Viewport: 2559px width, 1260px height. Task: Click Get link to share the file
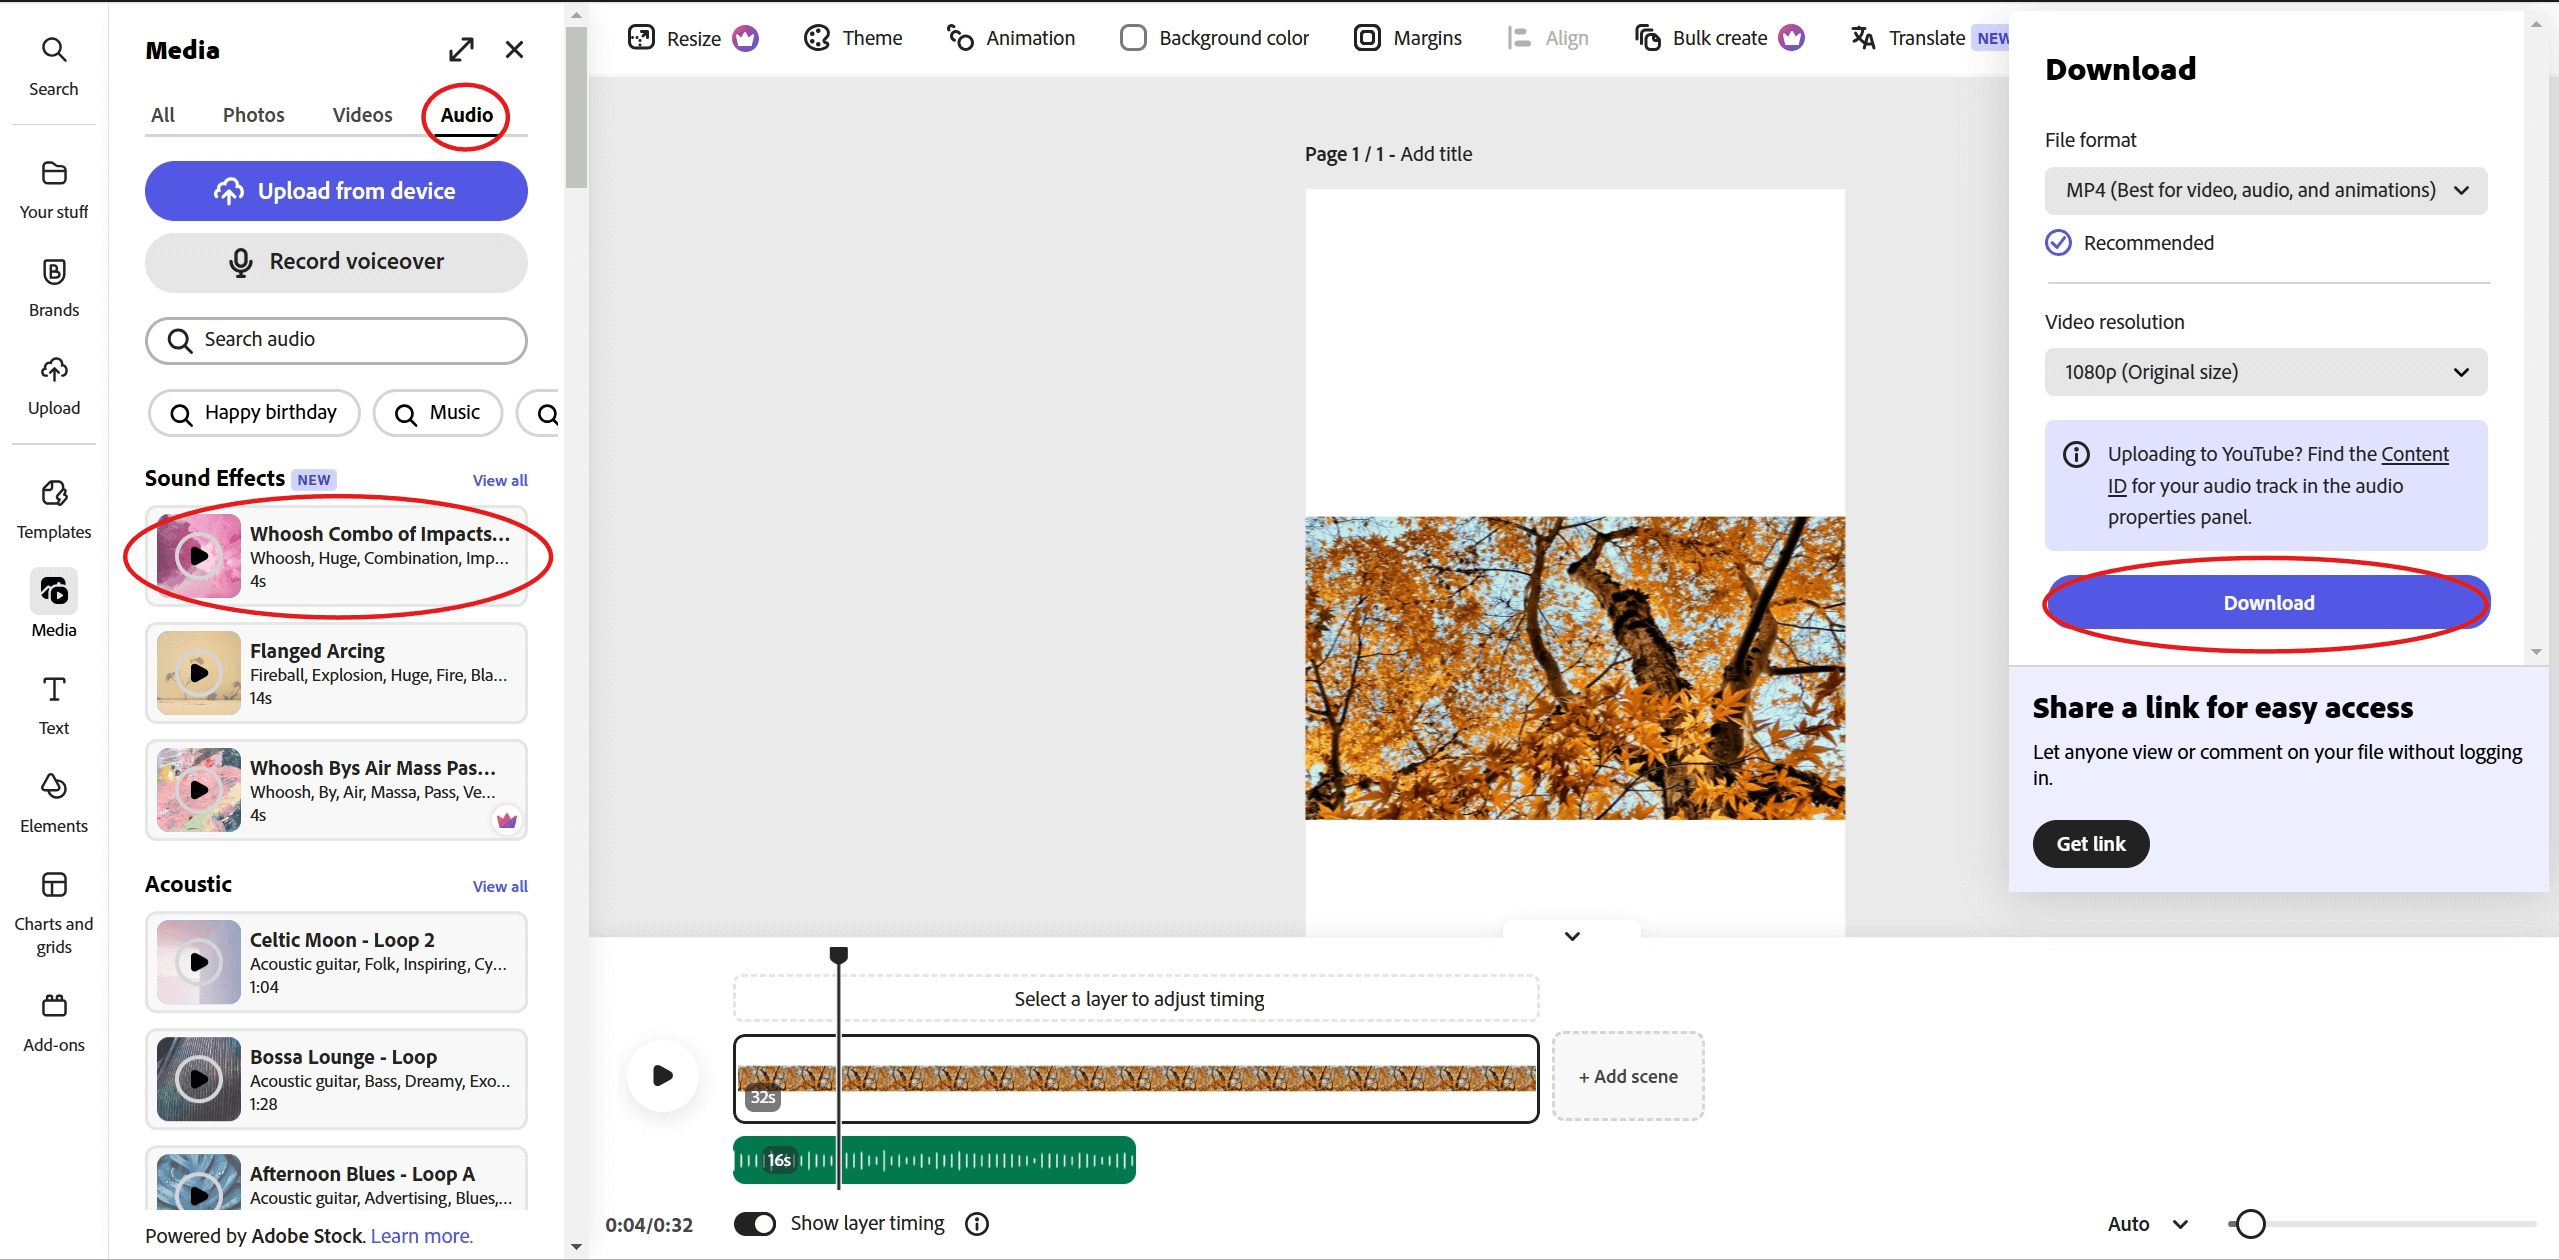point(2090,843)
